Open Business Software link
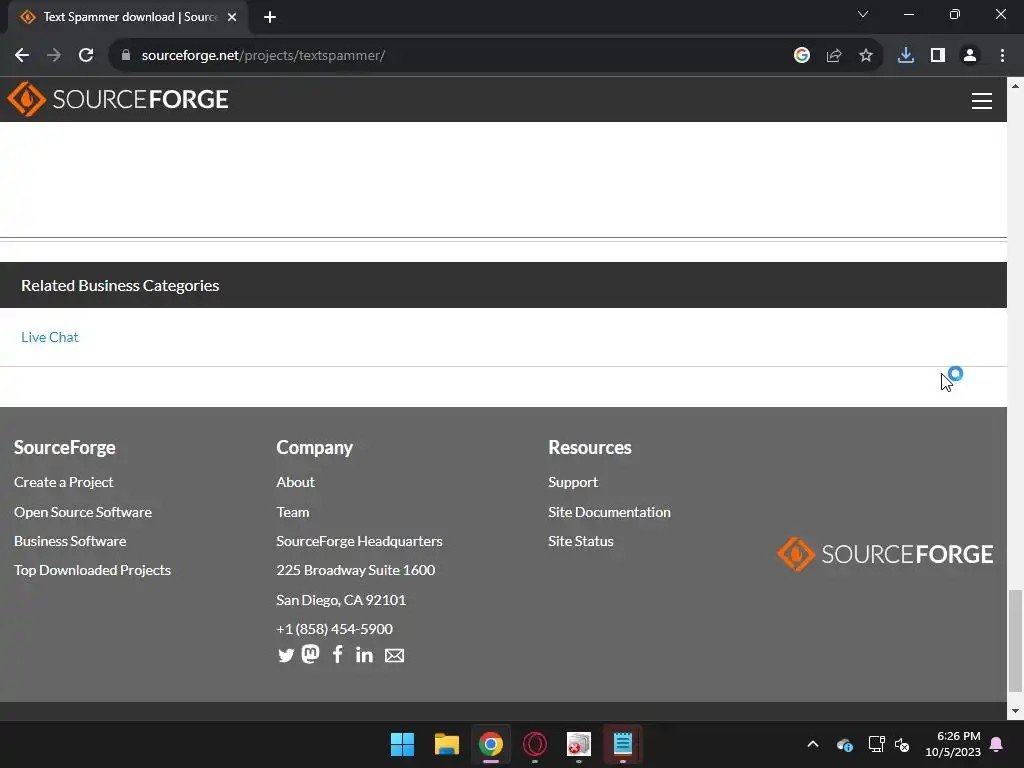The height and width of the screenshot is (768, 1024). (70, 541)
